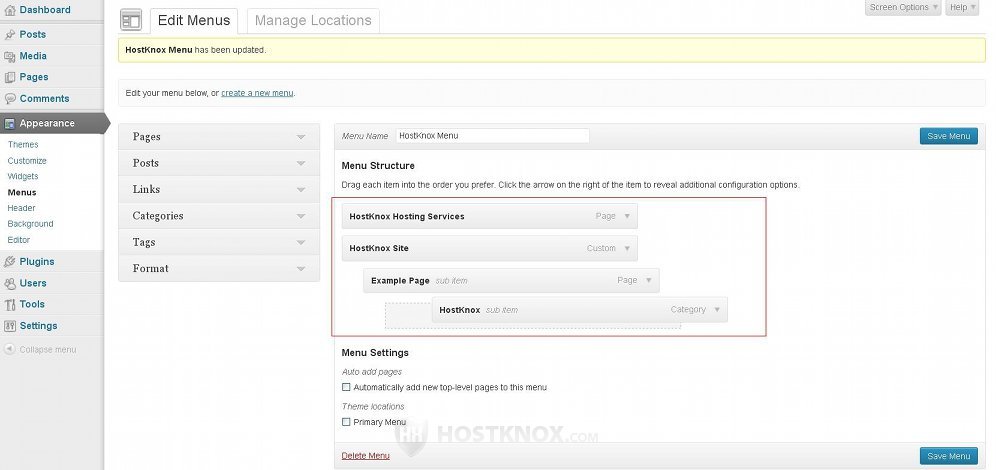Image resolution: width=996 pixels, height=470 pixels.
Task: Click the Media icon in sidebar
Action: 10,57
